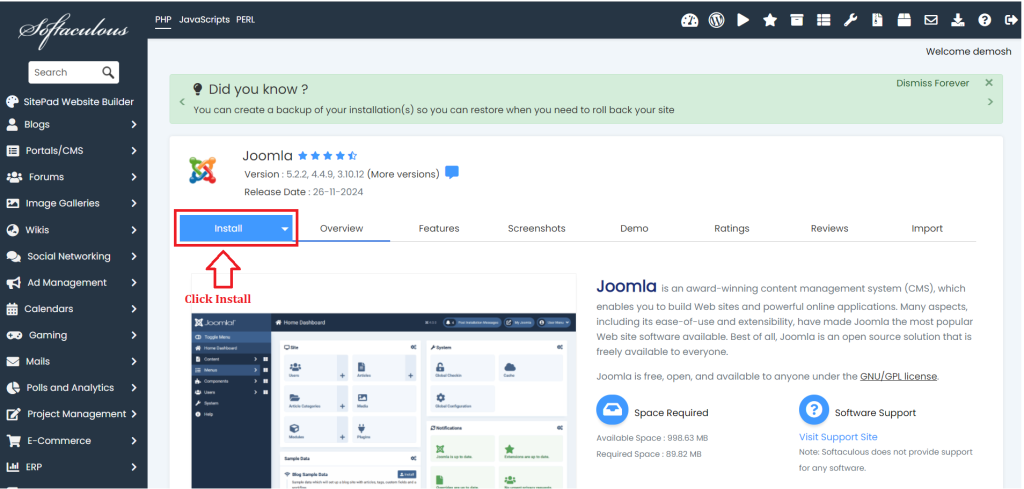Click the blue Install button

(x=229, y=229)
